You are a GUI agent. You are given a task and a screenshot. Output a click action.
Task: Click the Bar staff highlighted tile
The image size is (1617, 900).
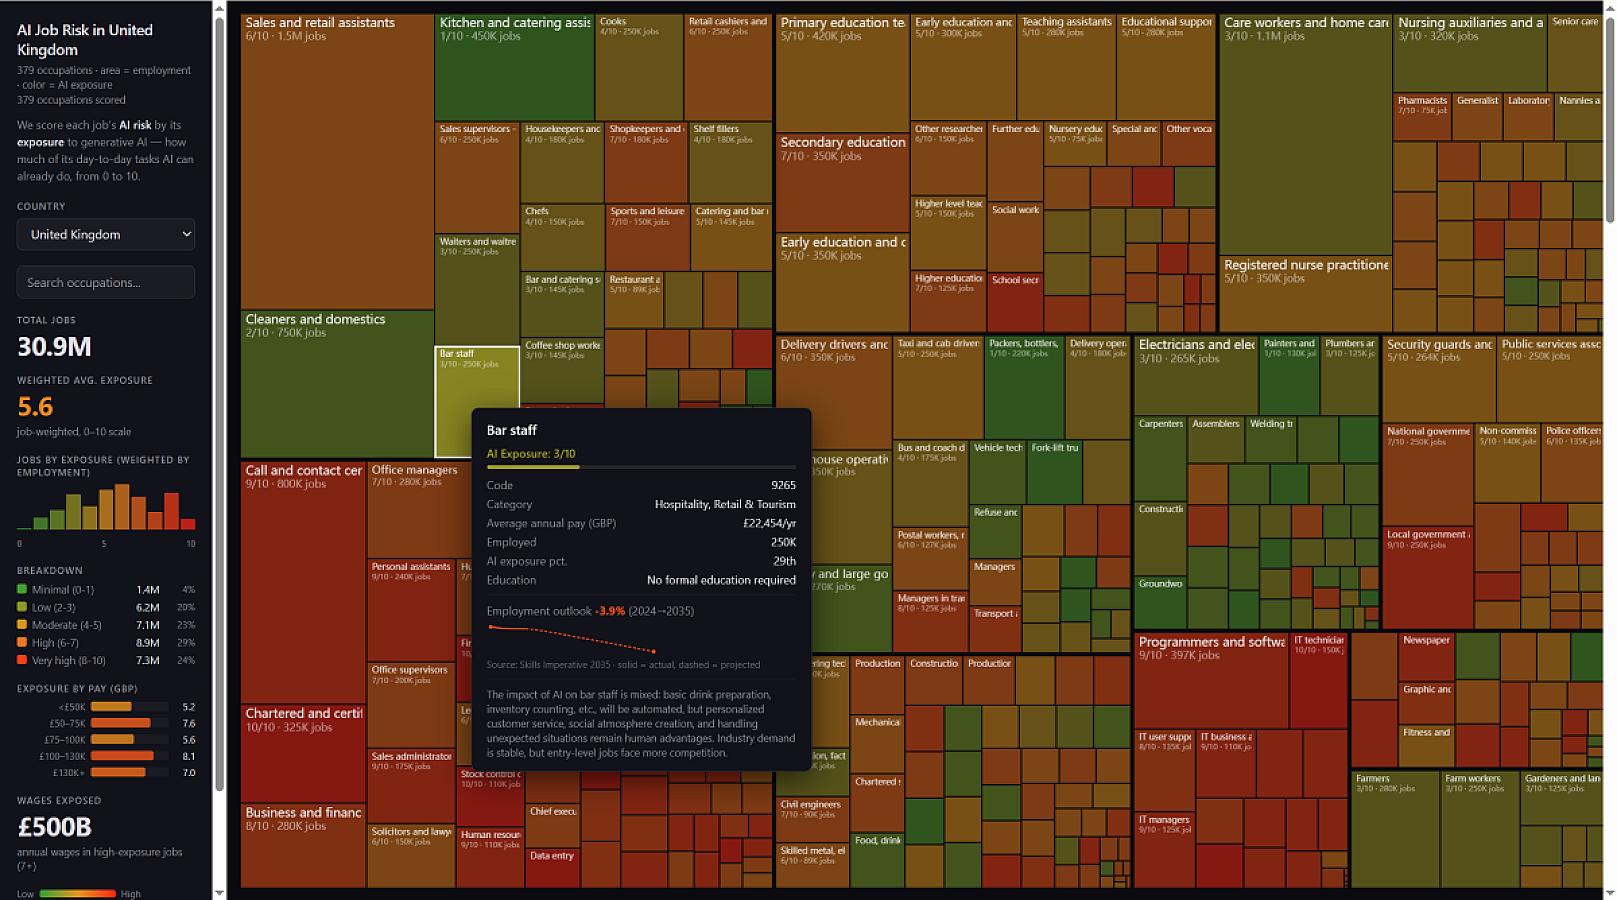[477, 401]
